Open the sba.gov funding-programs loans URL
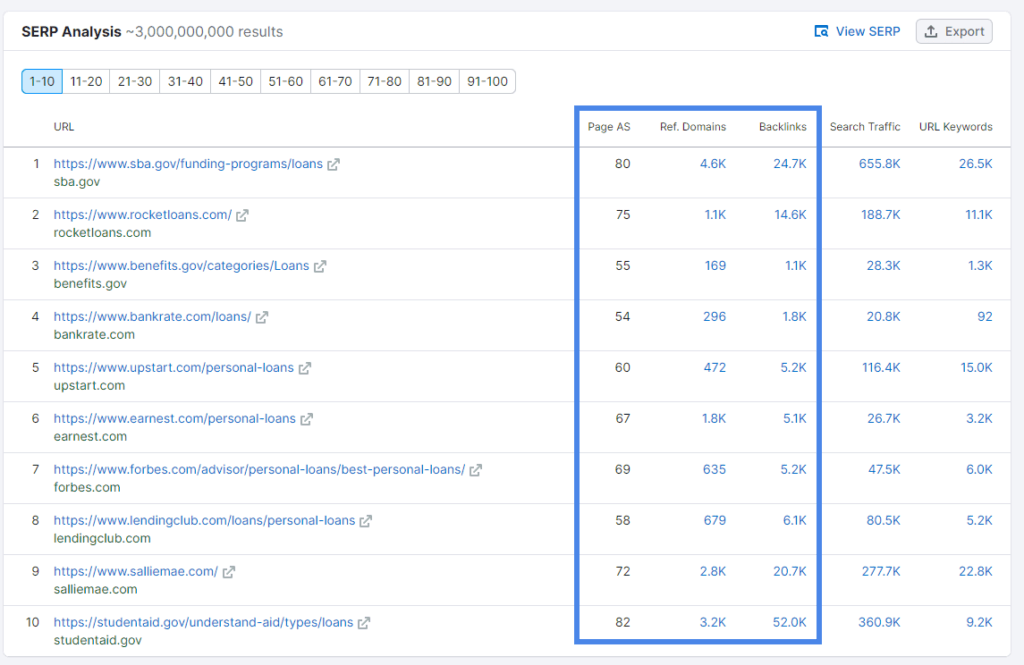Image resolution: width=1024 pixels, height=665 pixels. 188,164
